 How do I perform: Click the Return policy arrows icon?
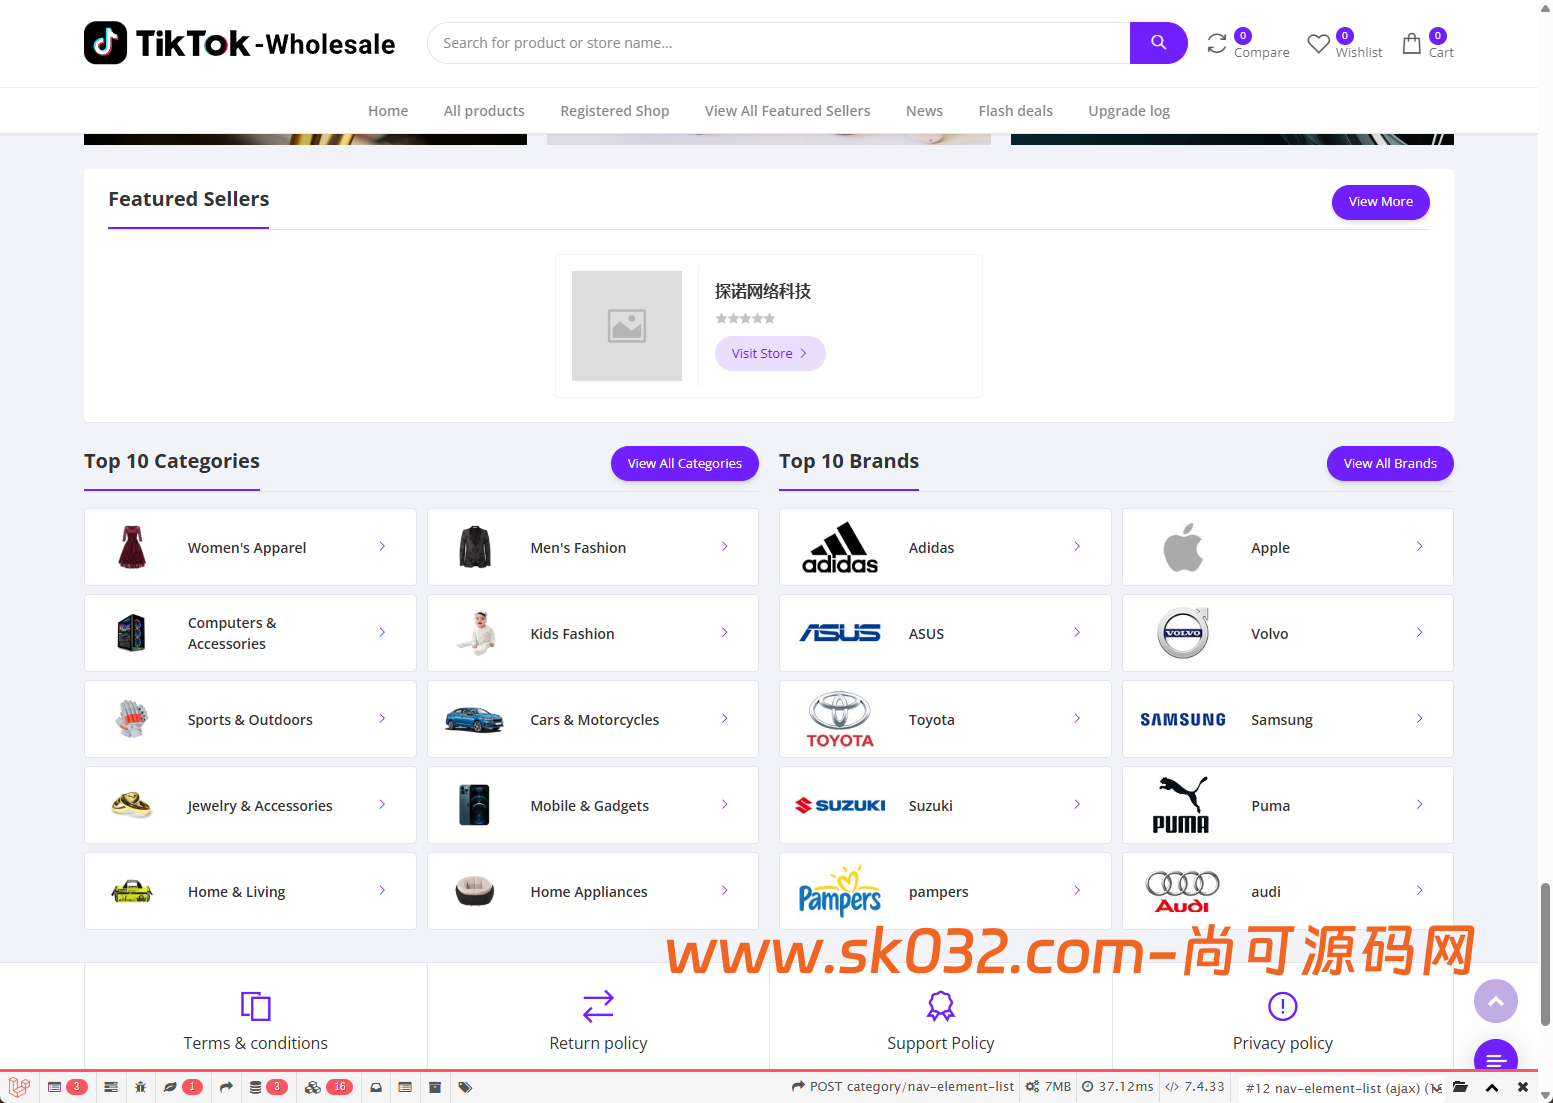tap(598, 1006)
